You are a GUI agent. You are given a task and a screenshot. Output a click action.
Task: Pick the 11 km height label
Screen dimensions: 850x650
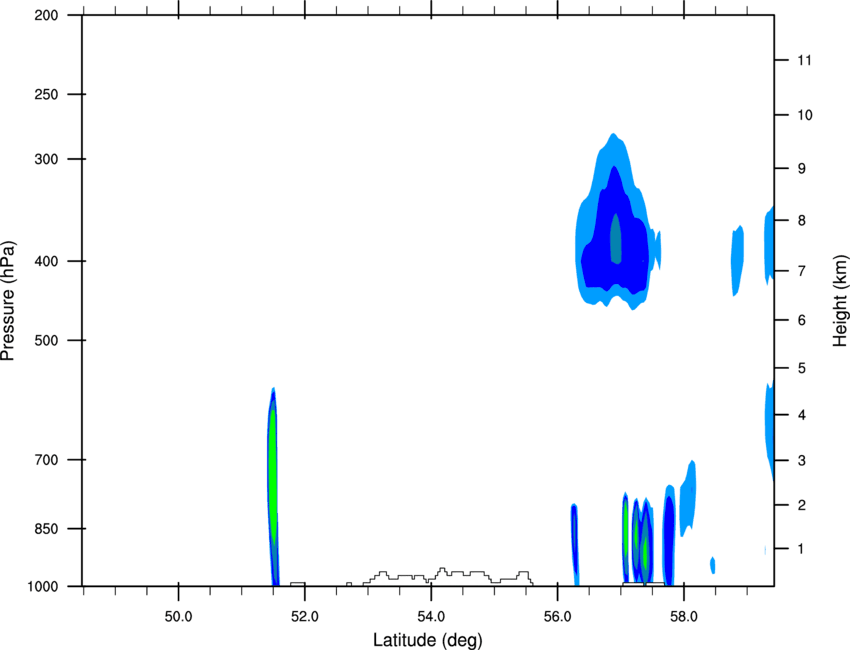[x=804, y=60]
